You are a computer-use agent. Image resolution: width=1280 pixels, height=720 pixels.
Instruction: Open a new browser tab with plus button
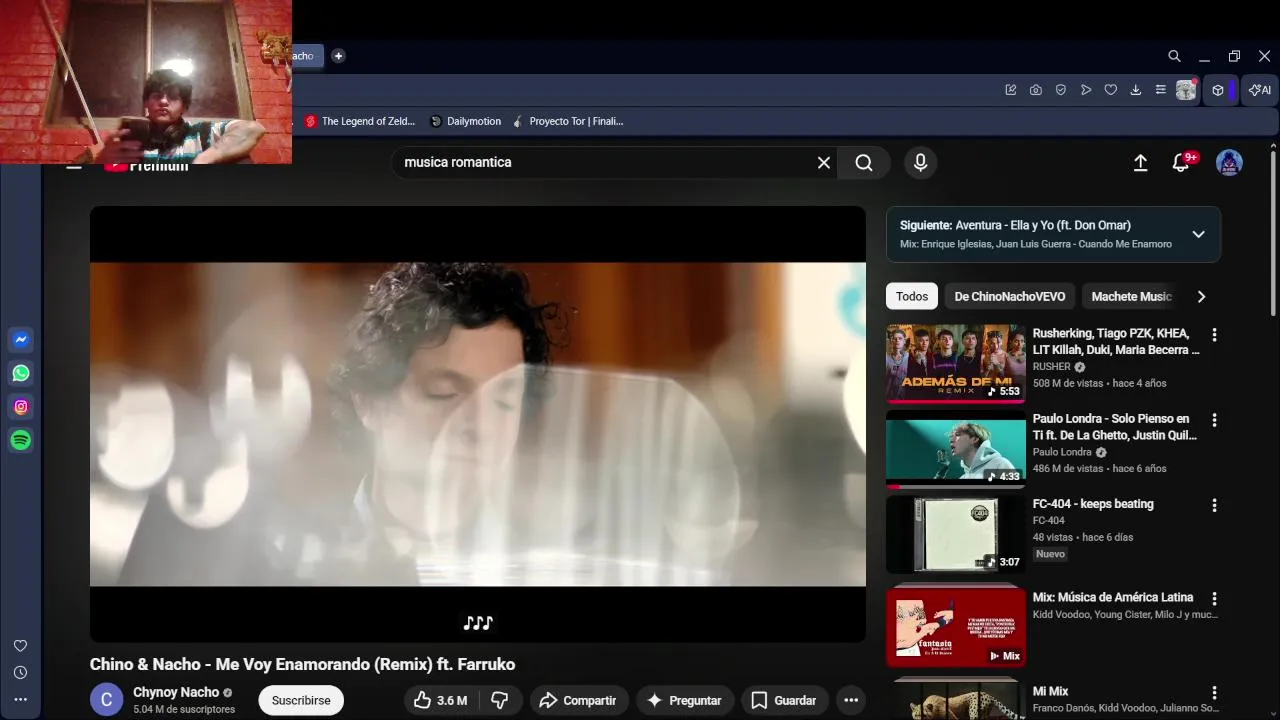[338, 56]
